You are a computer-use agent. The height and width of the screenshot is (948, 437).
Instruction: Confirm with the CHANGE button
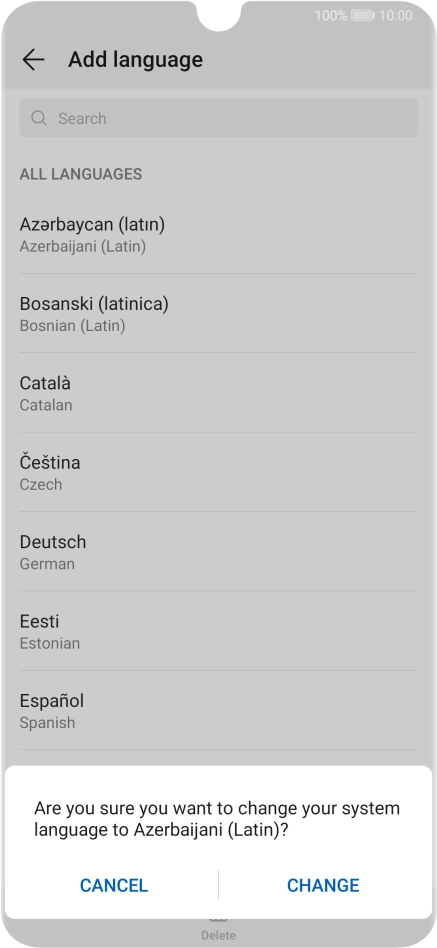[x=323, y=885]
